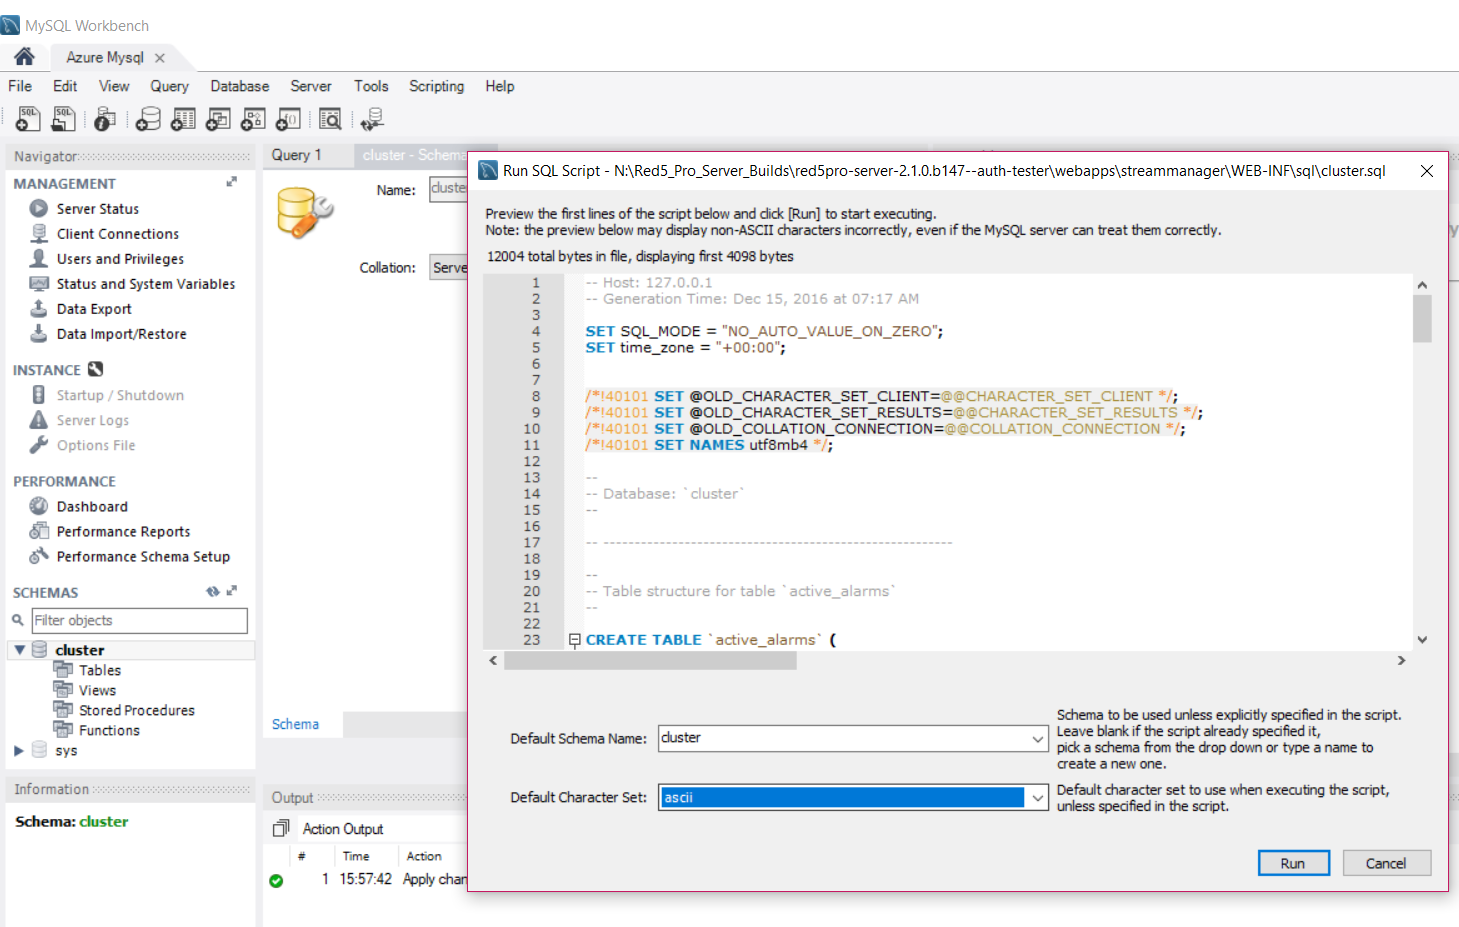Click Run to execute the script
The width and height of the screenshot is (1459, 927).
pyautogui.click(x=1293, y=863)
